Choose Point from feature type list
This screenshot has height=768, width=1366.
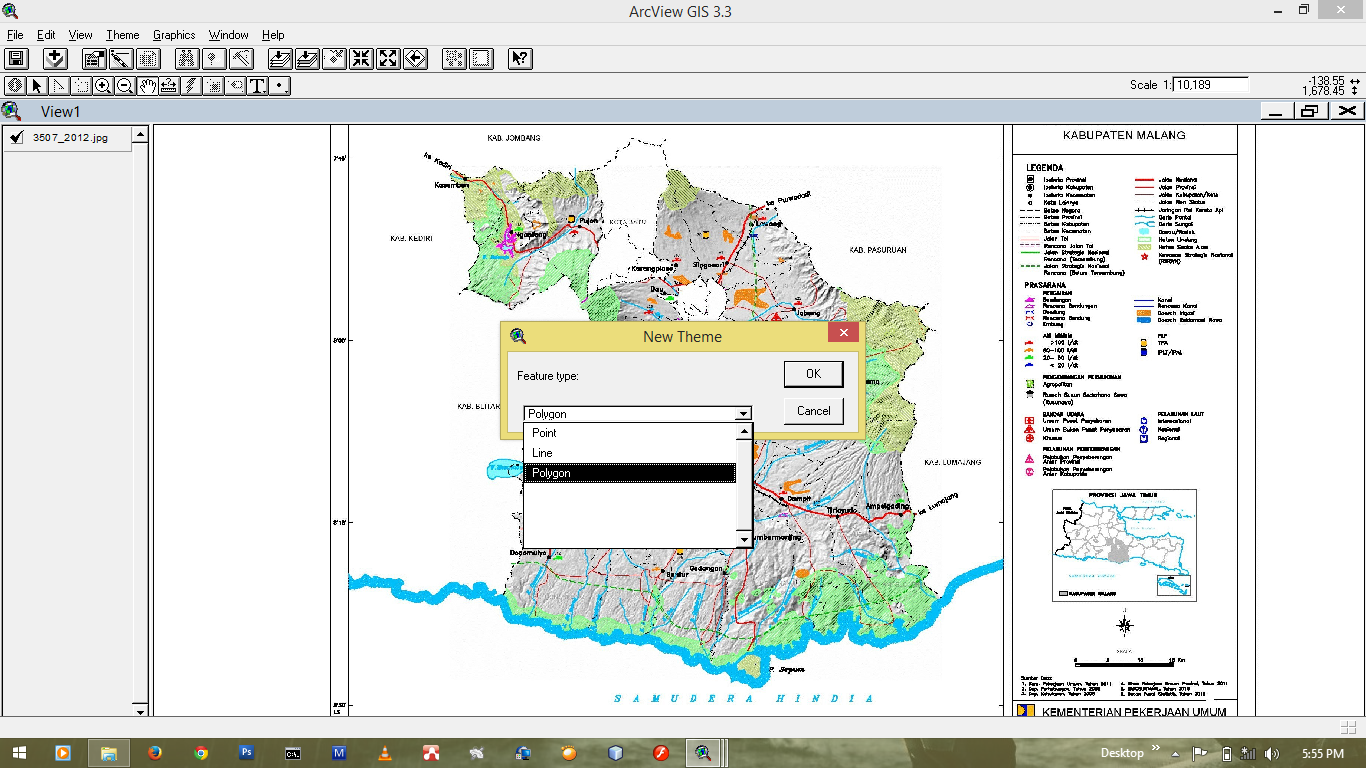[545, 433]
